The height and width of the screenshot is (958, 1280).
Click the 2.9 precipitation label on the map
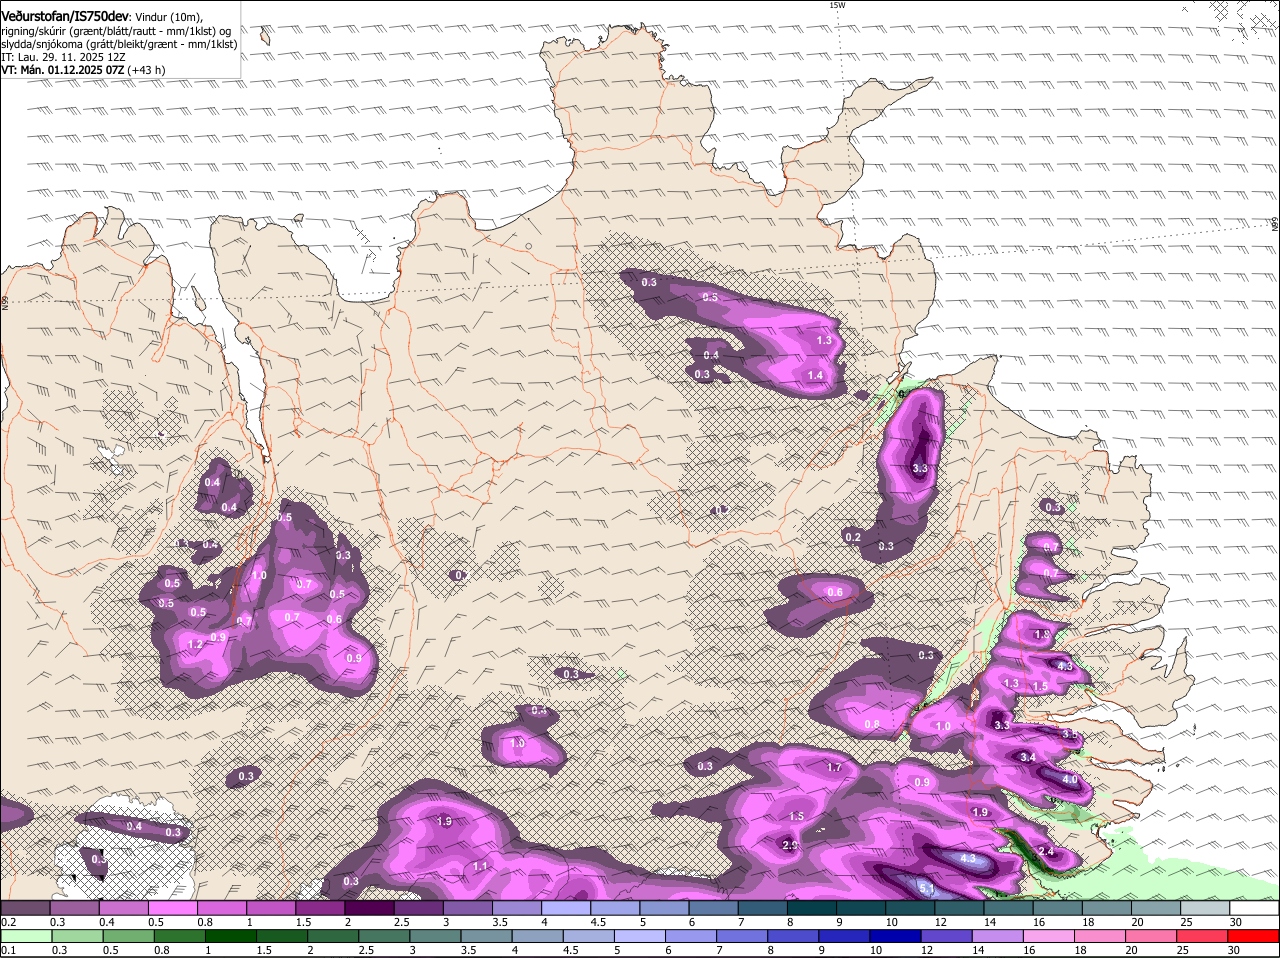790,846
